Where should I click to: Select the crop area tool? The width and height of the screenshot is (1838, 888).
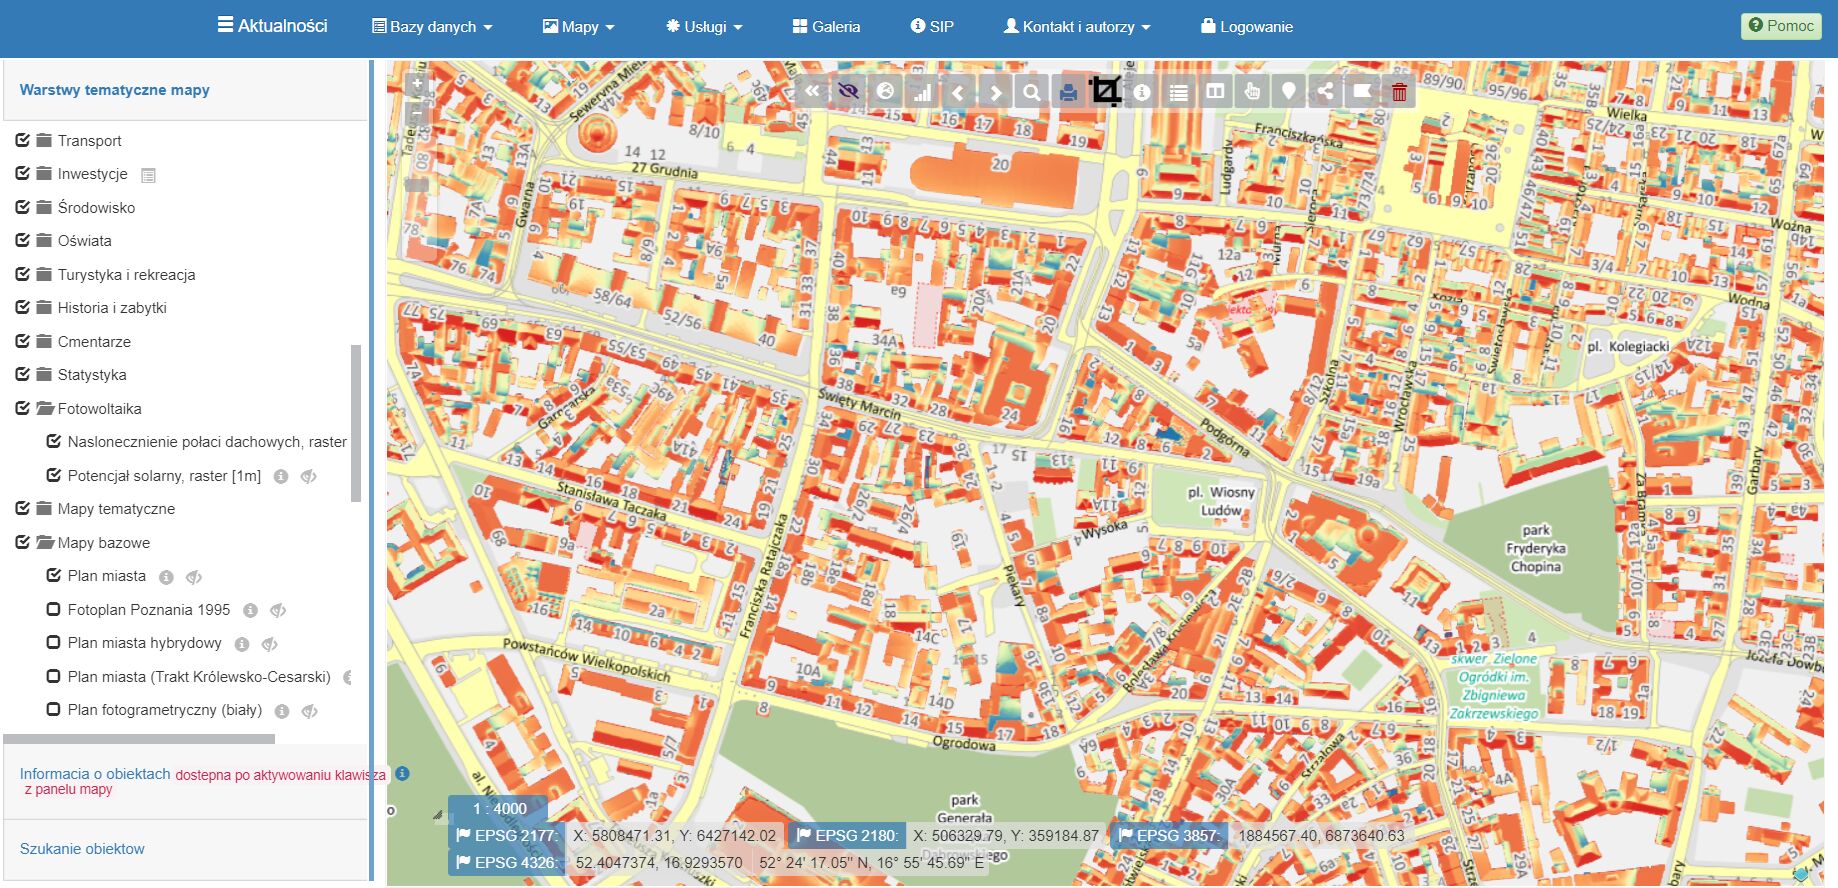pos(1105,92)
